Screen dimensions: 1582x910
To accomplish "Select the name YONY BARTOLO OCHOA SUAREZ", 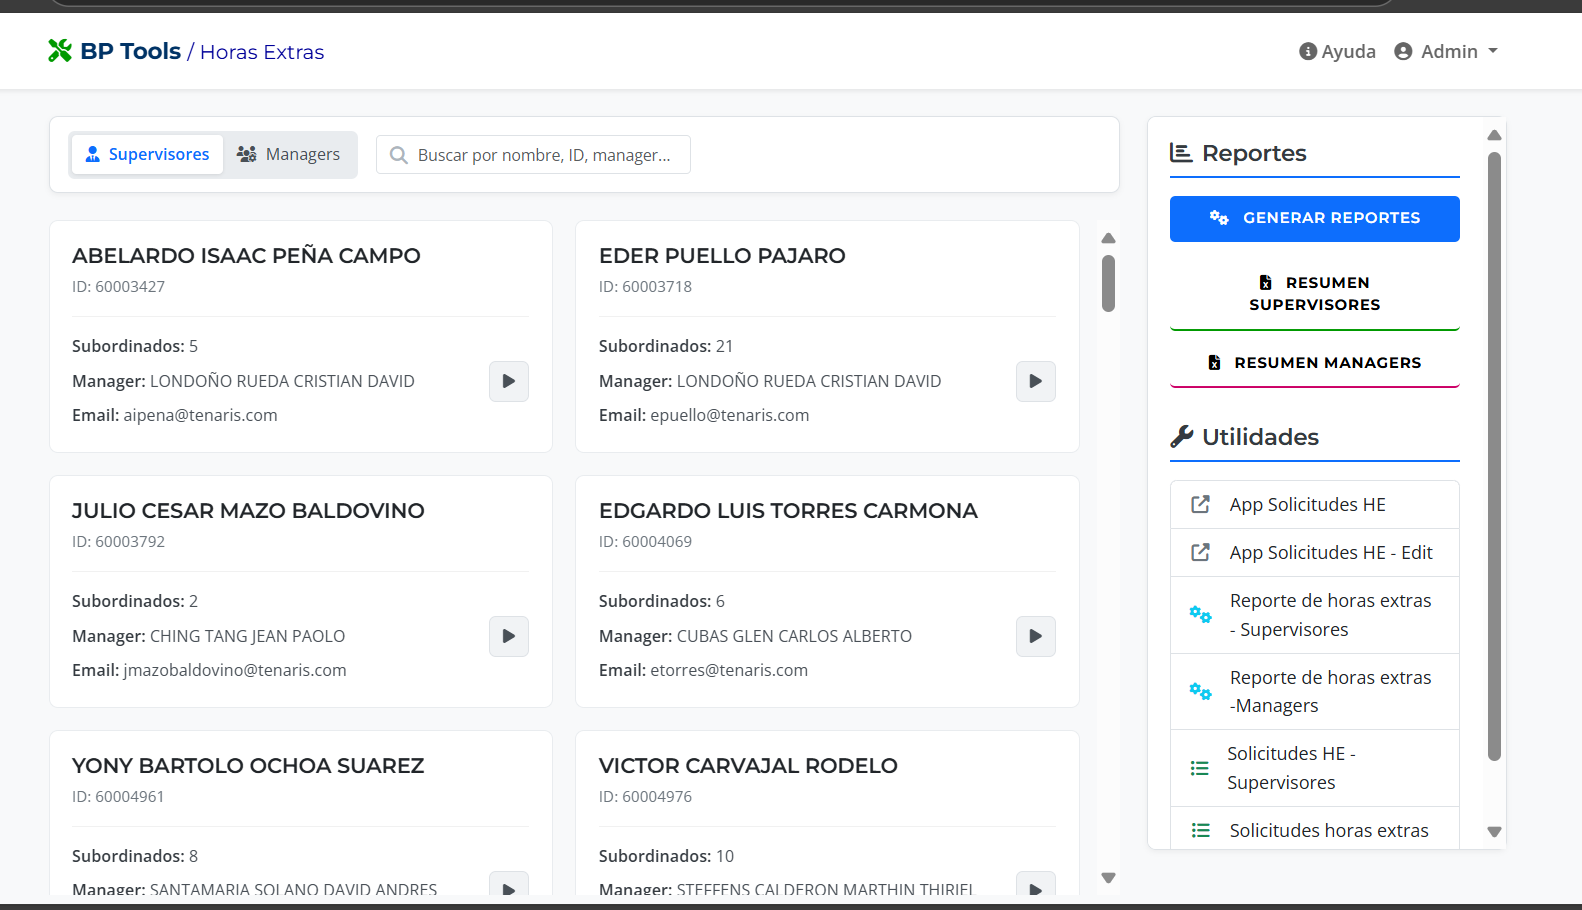I will 248,766.
